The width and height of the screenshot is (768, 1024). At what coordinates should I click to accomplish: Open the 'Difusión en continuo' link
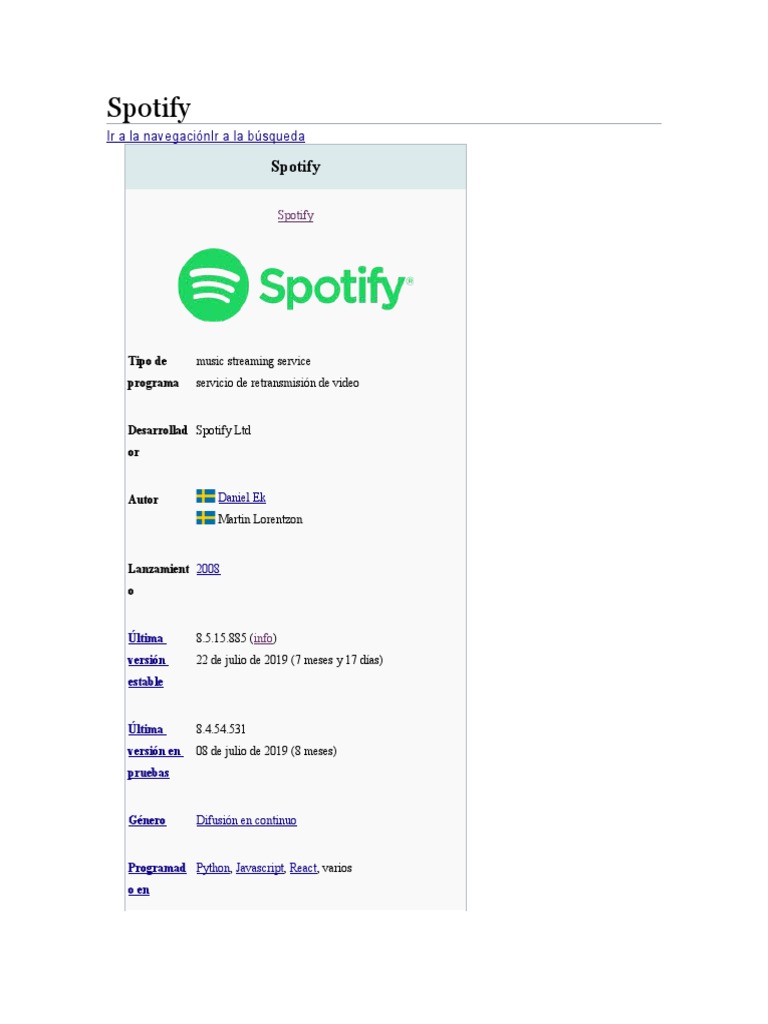(x=246, y=821)
